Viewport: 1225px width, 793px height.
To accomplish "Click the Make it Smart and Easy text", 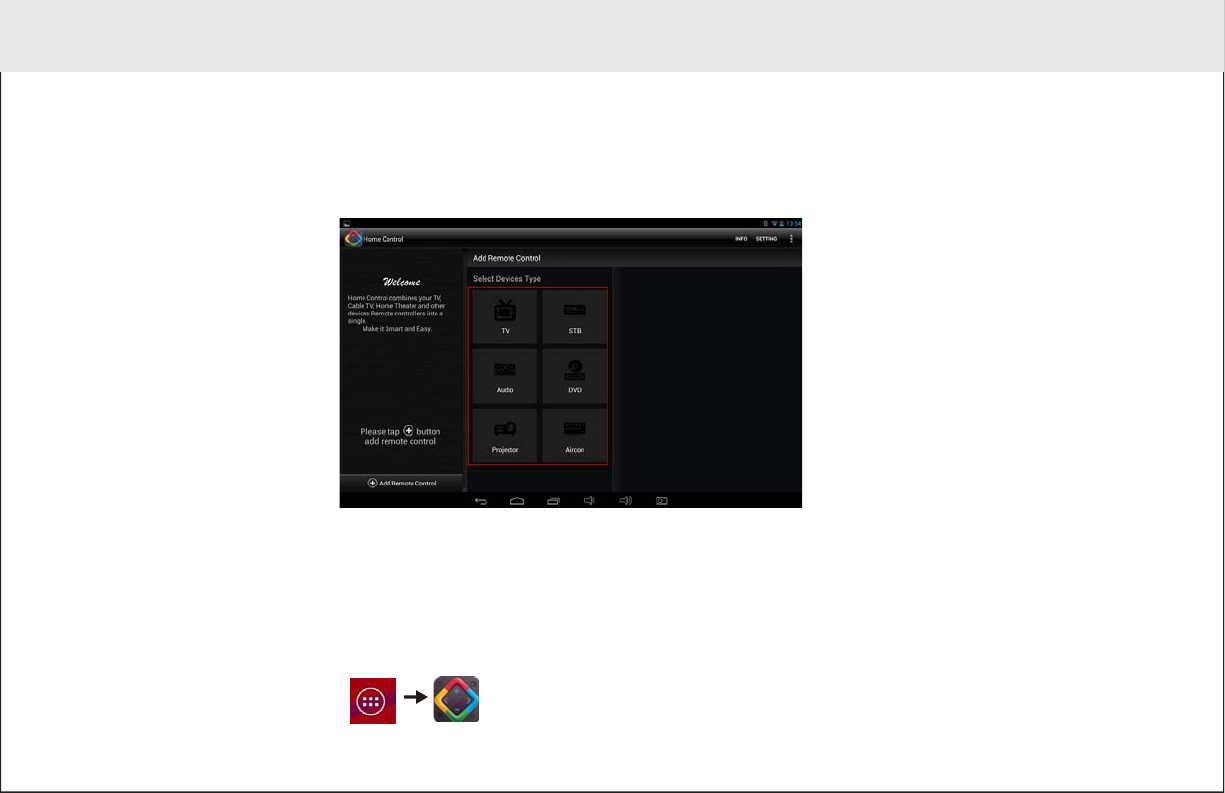I will tap(398, 328).
